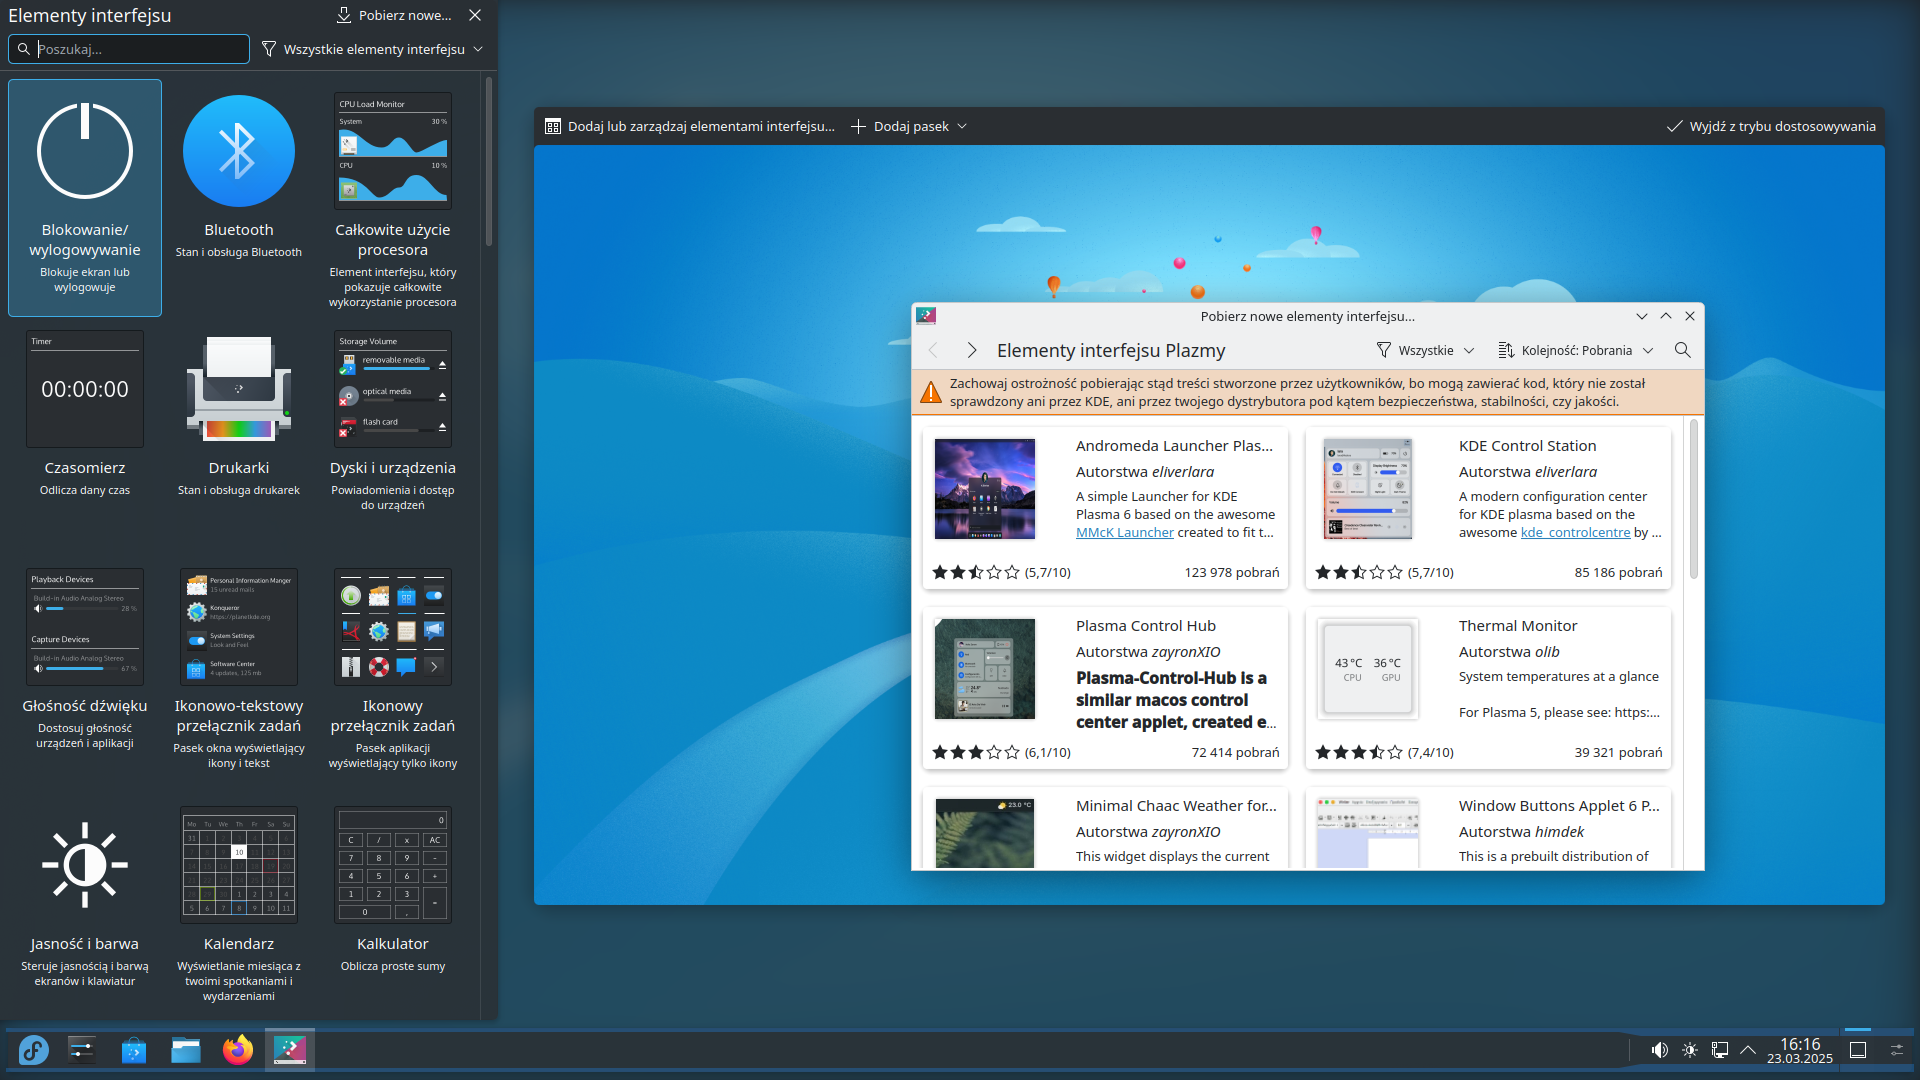Open the Kolejność: Pobrania sort dropdown
Screen dimensions: 1920x1080
point(1576,350)
